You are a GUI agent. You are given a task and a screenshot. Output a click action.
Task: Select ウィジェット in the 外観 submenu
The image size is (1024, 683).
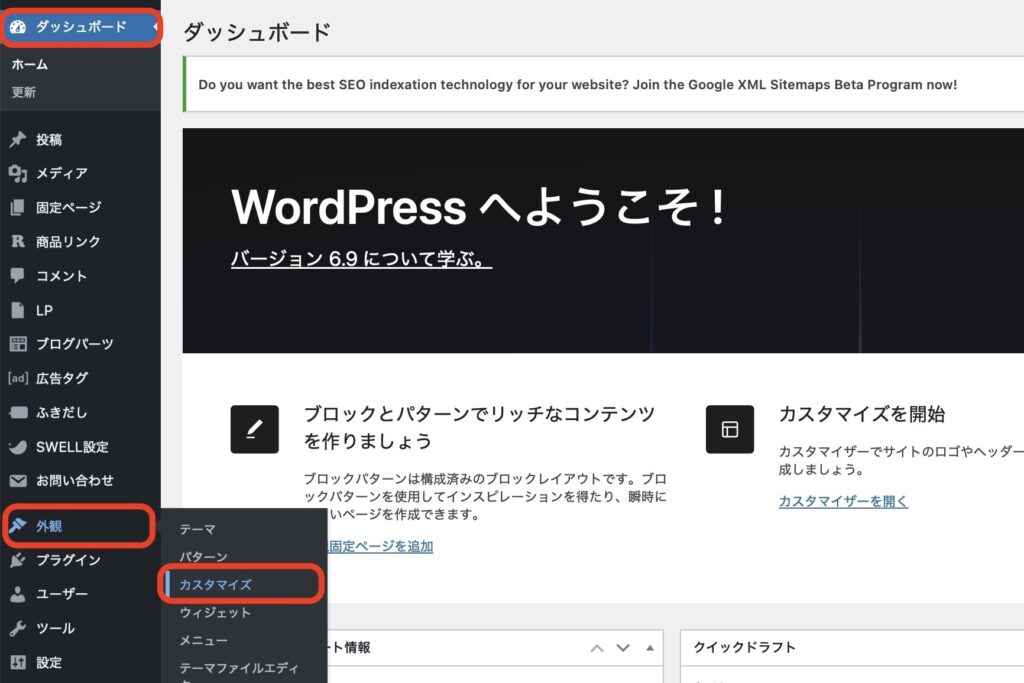pyautogui.click(x=215, y=613)
